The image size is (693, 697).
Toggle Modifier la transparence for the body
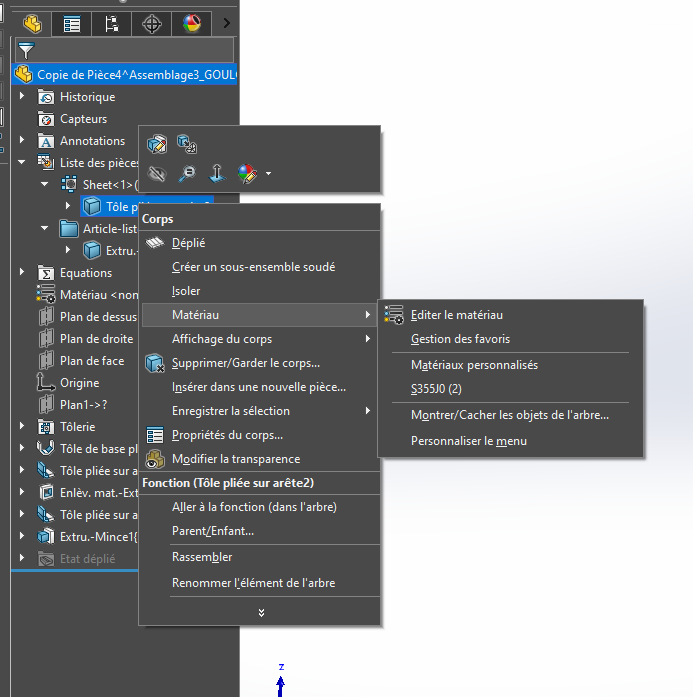tap(235, 459)
